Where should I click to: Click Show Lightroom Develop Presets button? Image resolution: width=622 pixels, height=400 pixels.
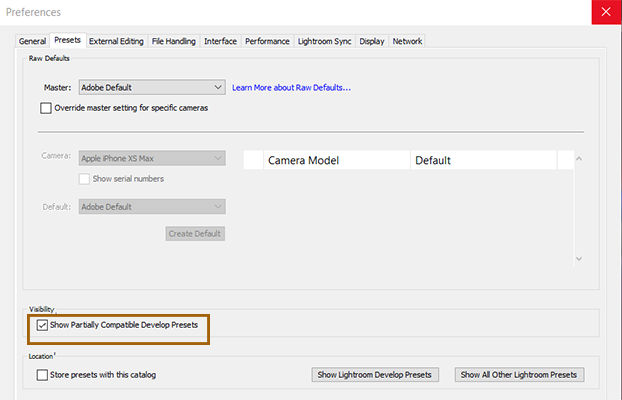point(375,375)
